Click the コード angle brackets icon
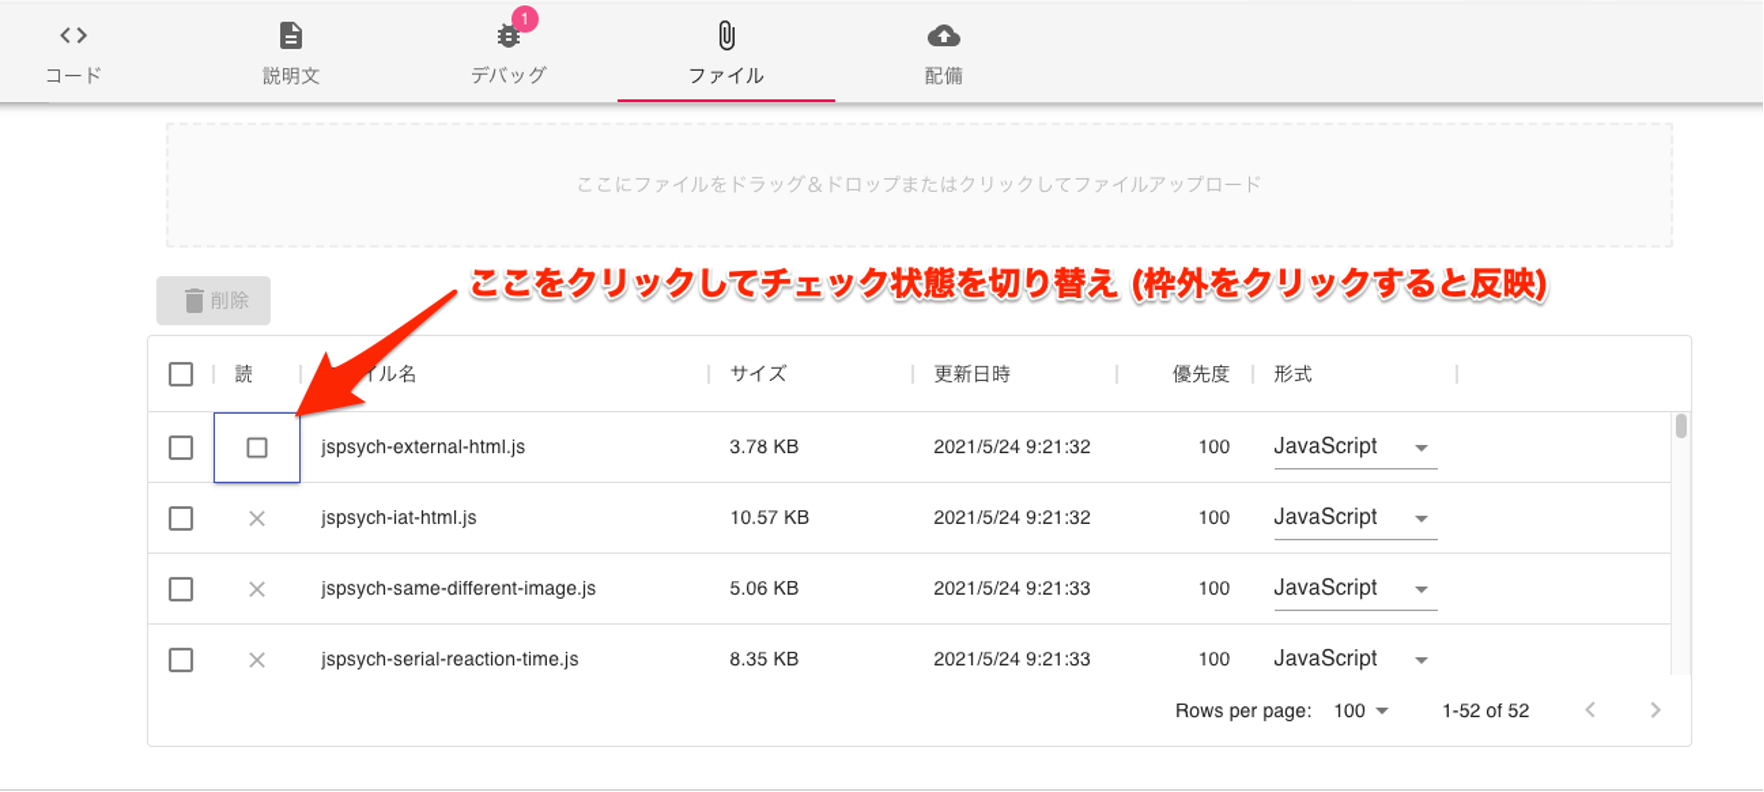1764x792 pixels. coord(73,36)
